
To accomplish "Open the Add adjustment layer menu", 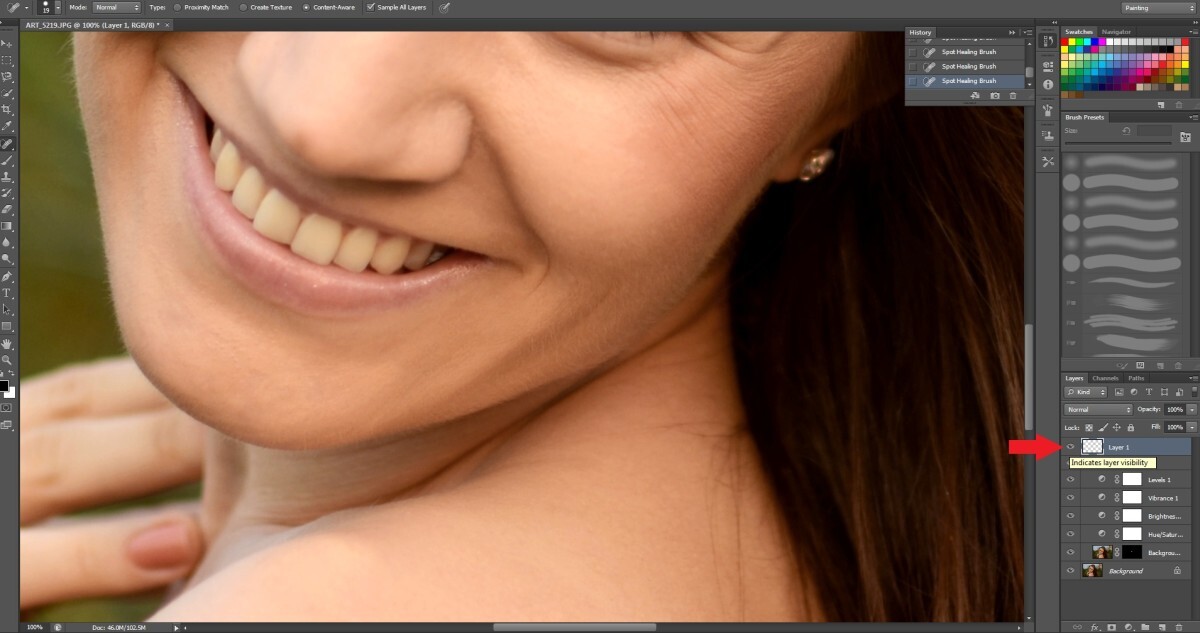I will 1129,627.
